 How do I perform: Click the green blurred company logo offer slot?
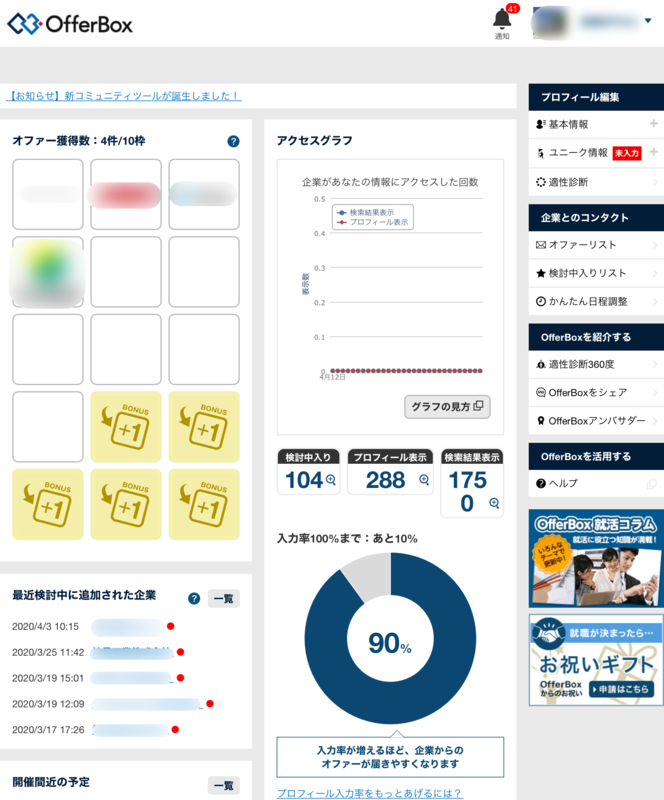47,272
